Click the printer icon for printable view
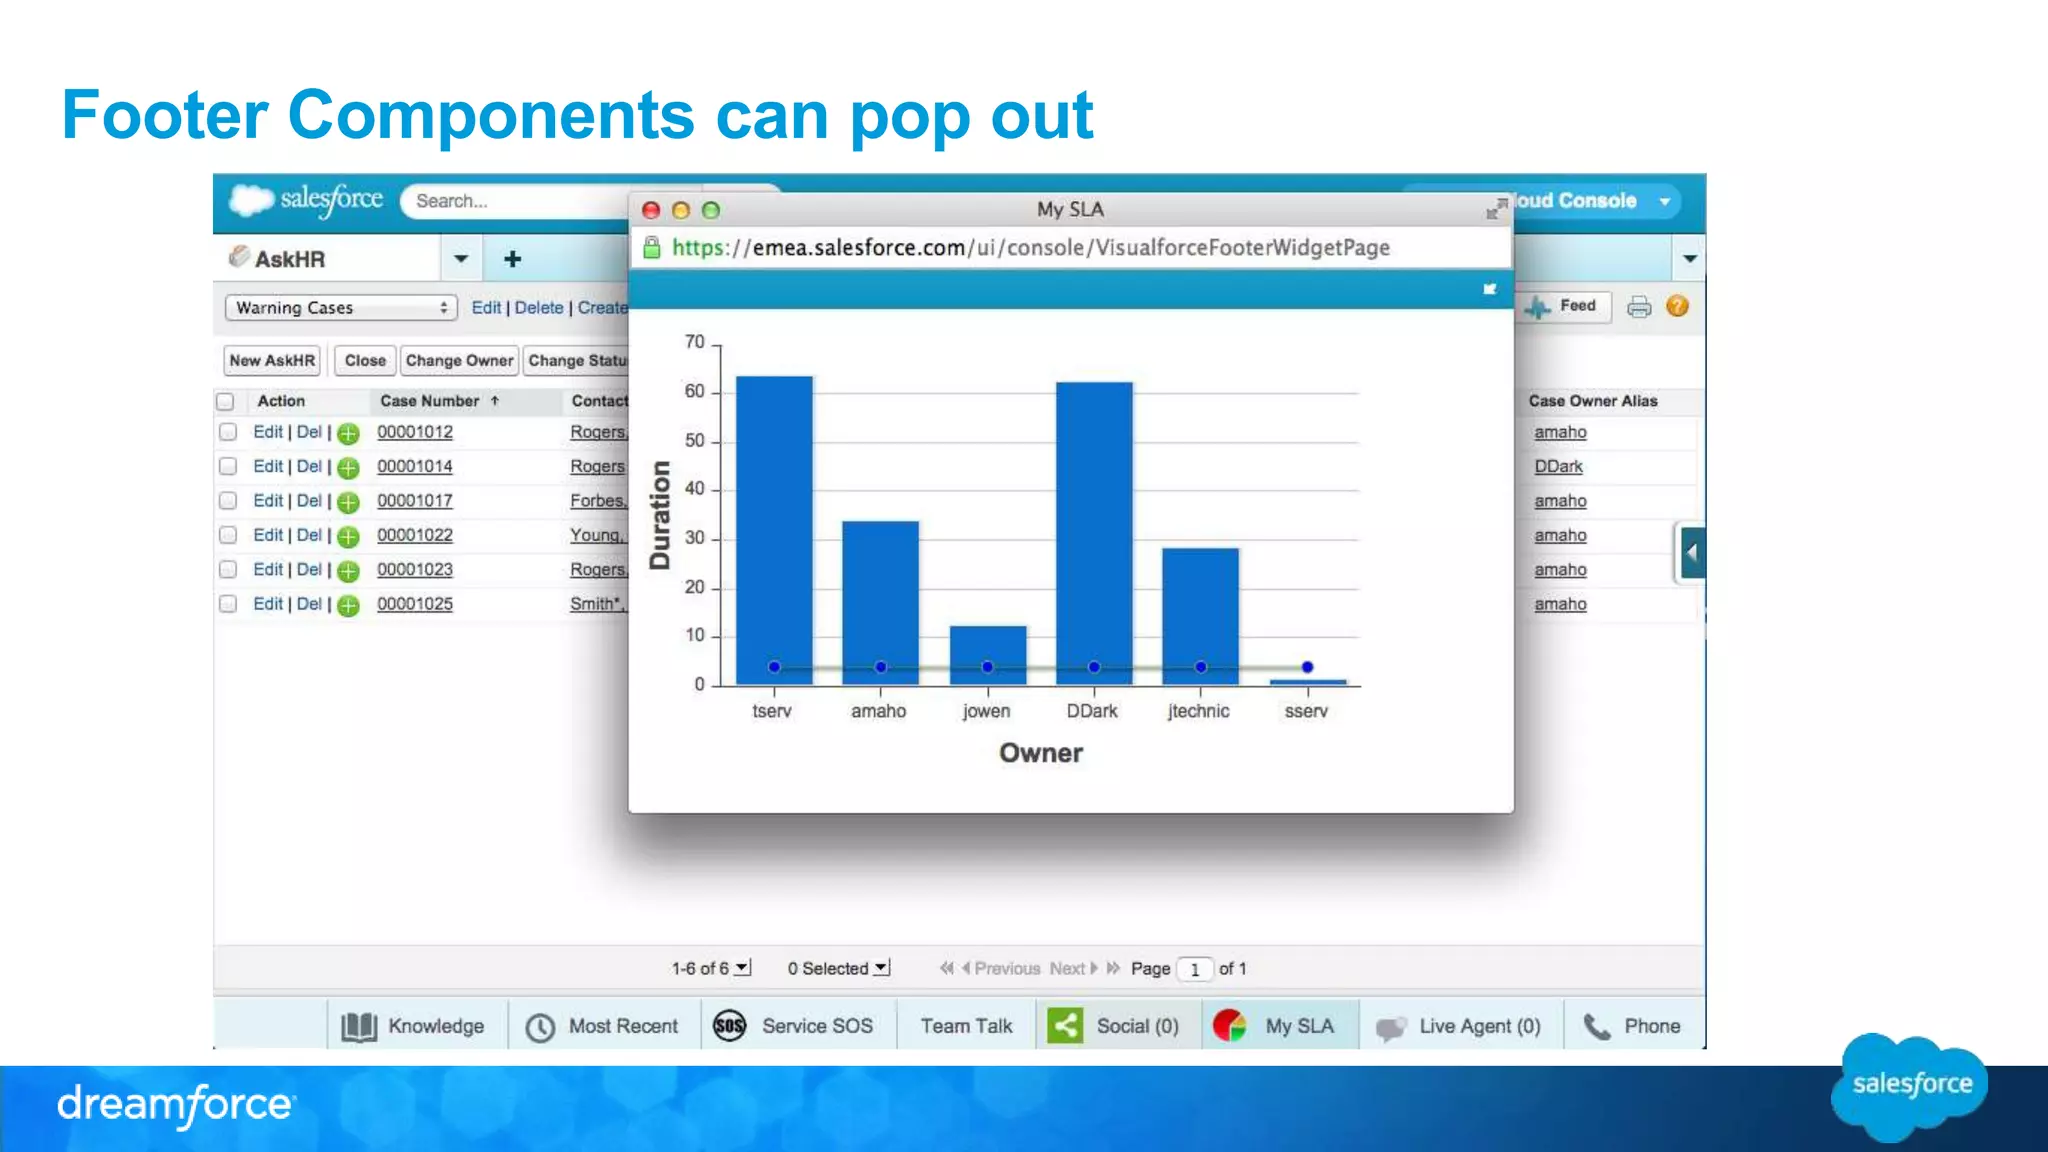2048x1152 pixels. 1639,307
